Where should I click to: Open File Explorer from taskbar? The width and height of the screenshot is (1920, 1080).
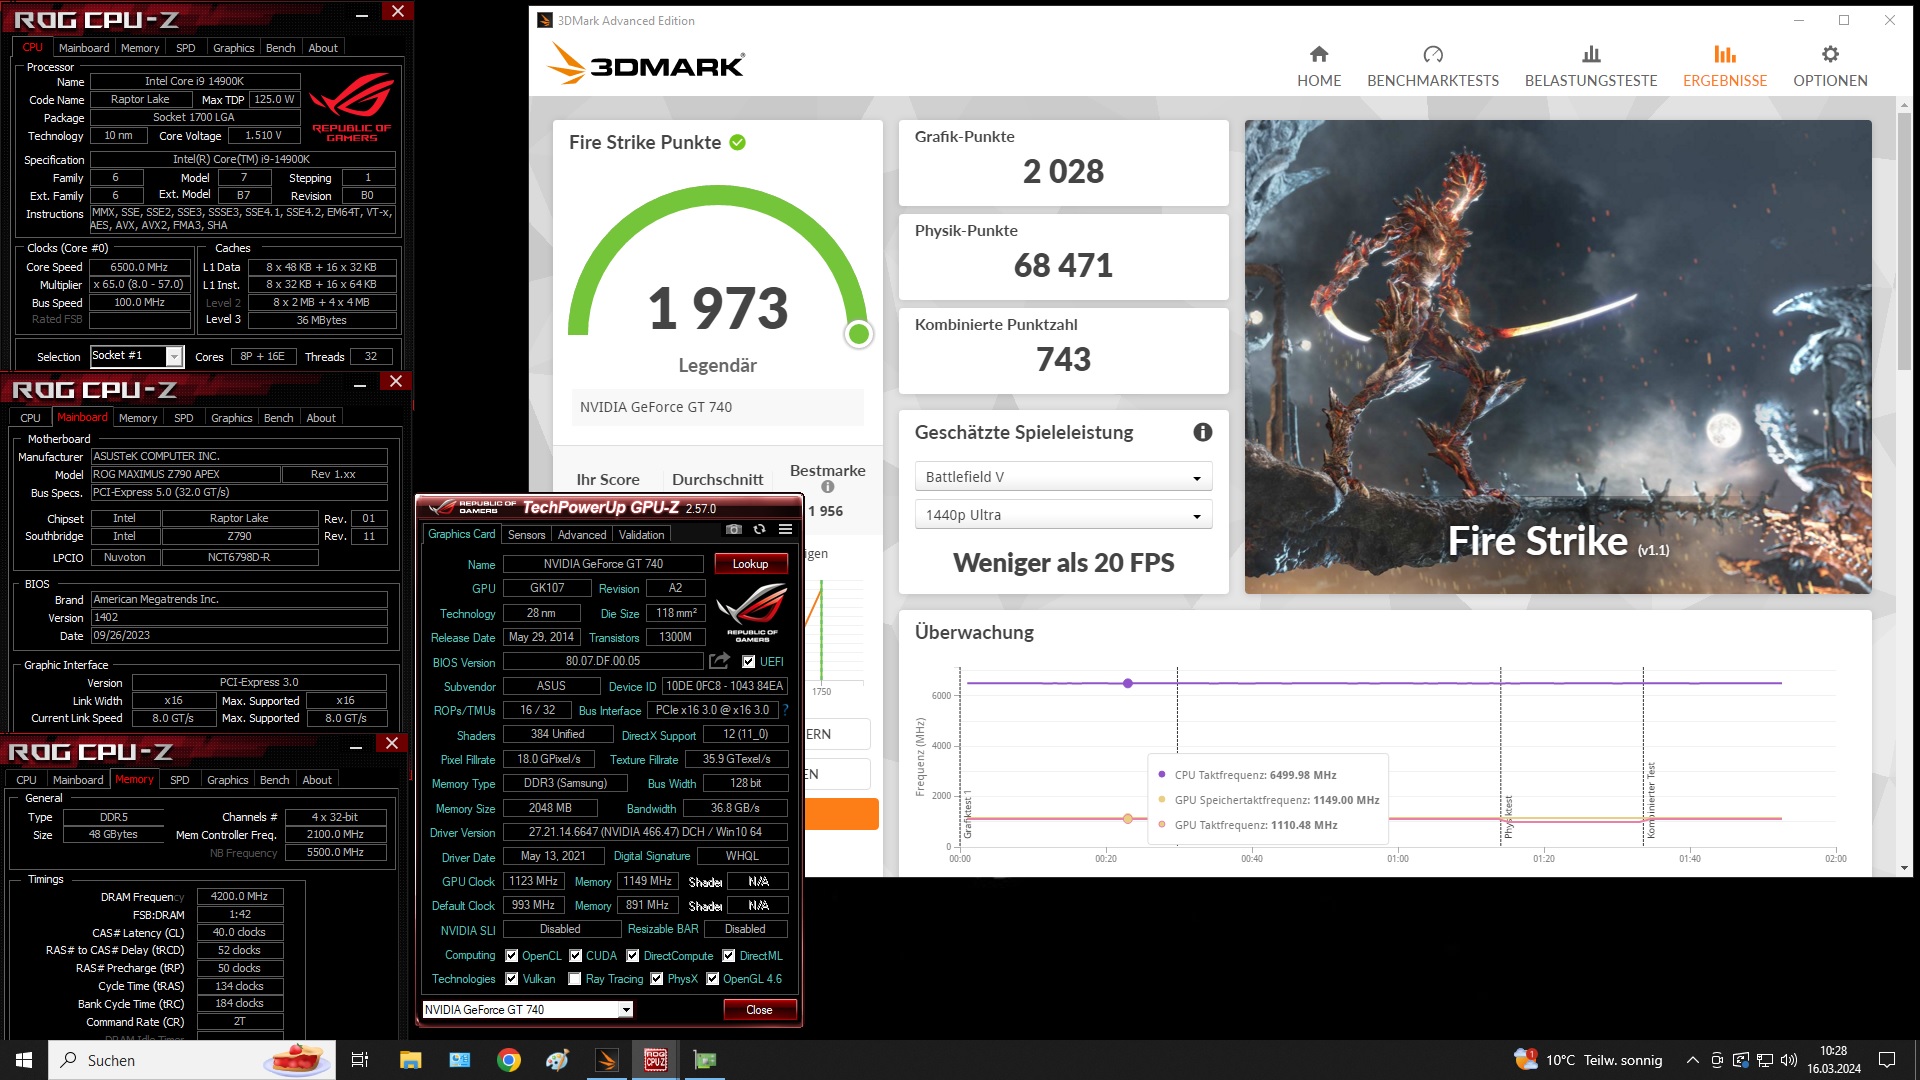(x=411, y=1060)
